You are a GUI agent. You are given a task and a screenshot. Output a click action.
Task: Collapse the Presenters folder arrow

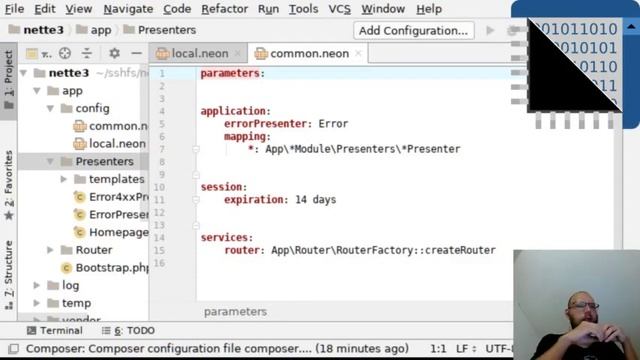pos(50,161)
